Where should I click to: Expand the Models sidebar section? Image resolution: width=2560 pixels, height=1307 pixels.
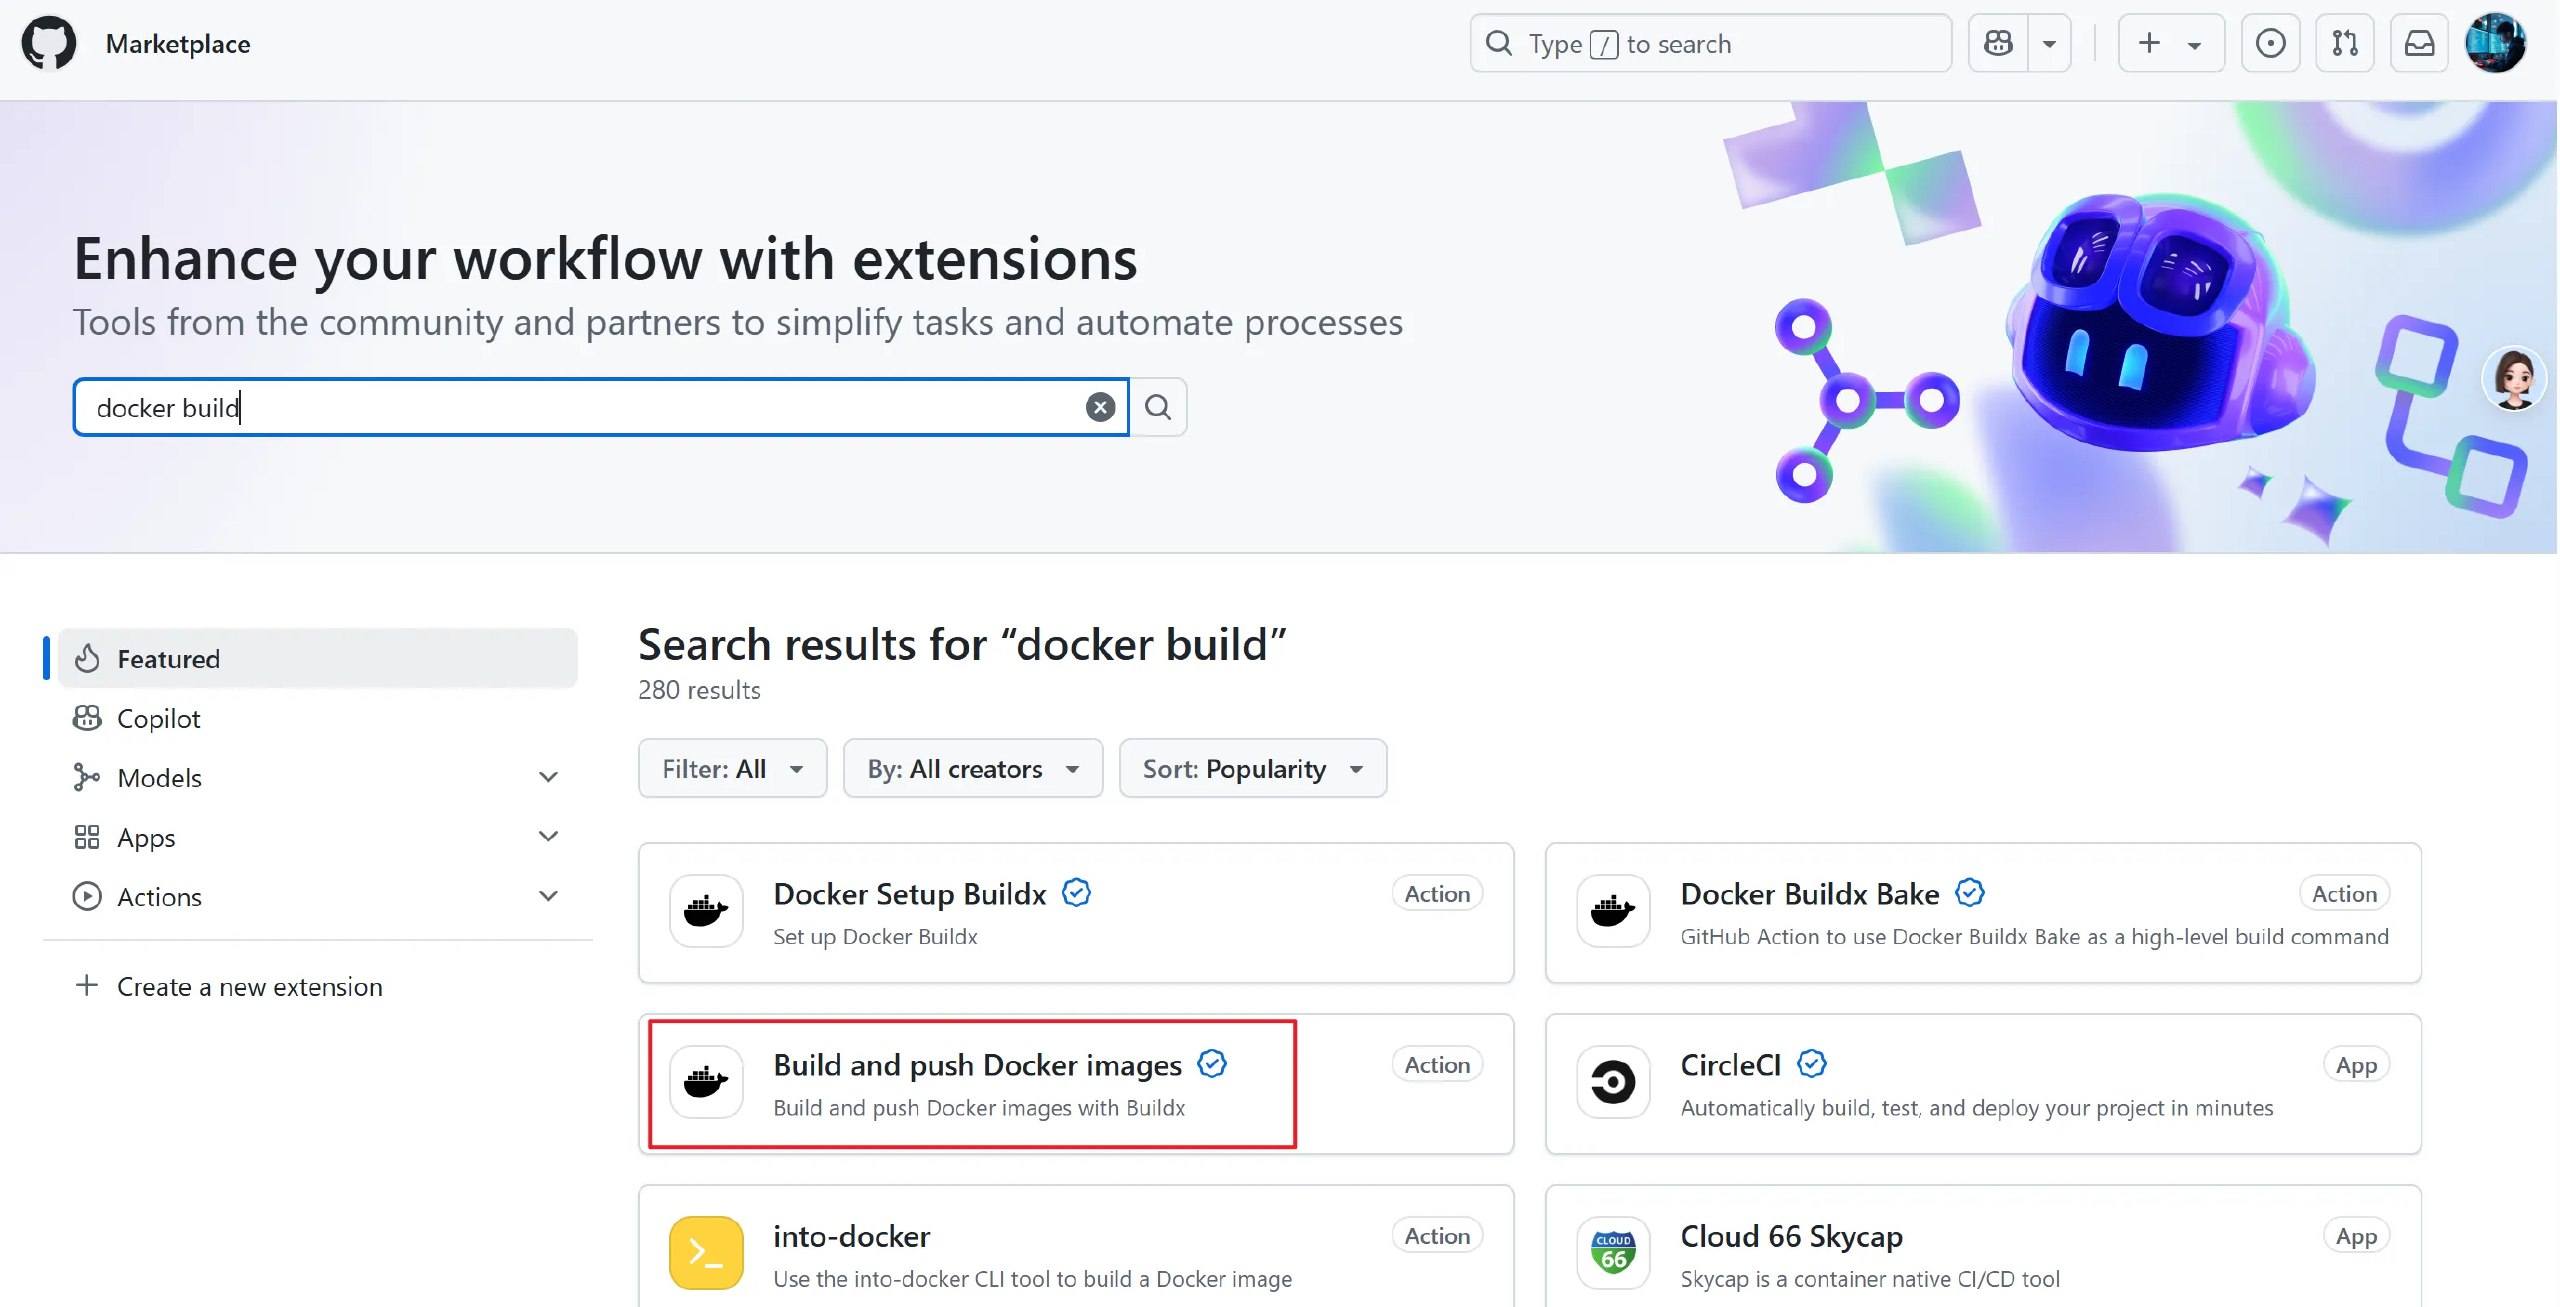(x=548, y=777)
